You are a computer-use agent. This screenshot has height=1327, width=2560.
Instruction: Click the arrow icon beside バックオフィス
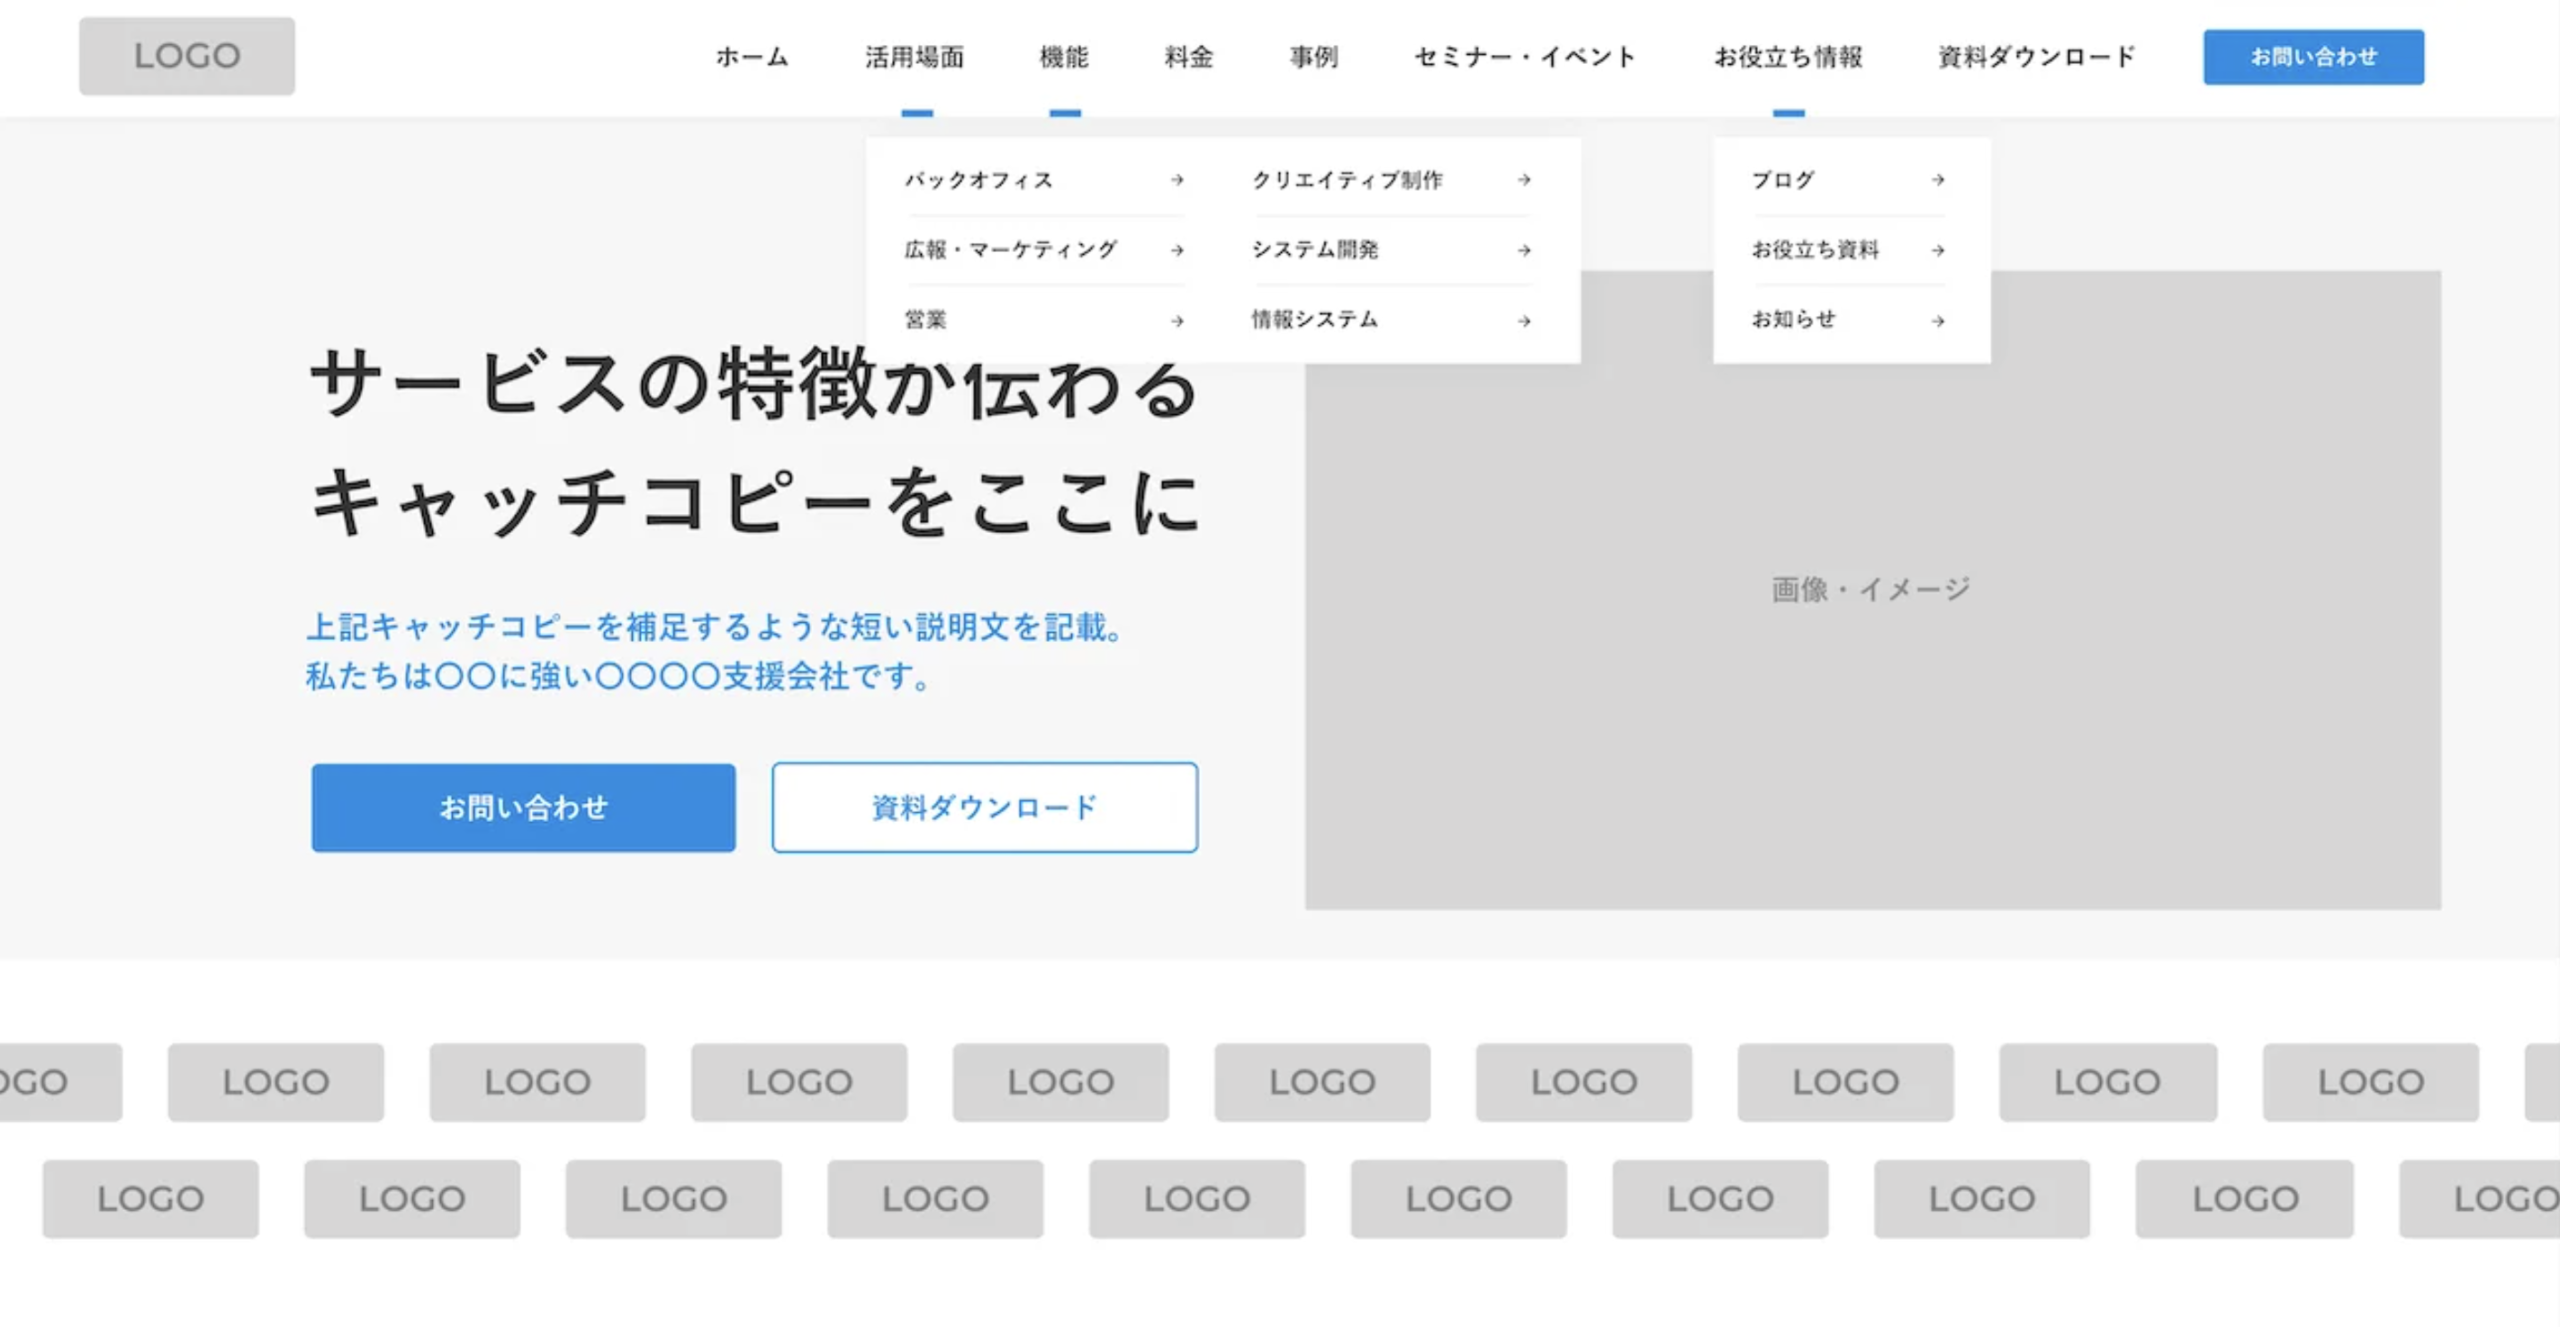click(1177, 180)
